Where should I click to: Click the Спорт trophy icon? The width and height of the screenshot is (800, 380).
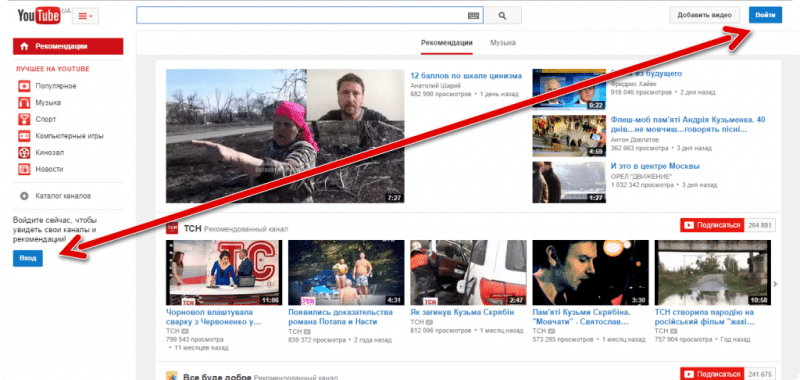pyautogui.click(x=24, y=119)
